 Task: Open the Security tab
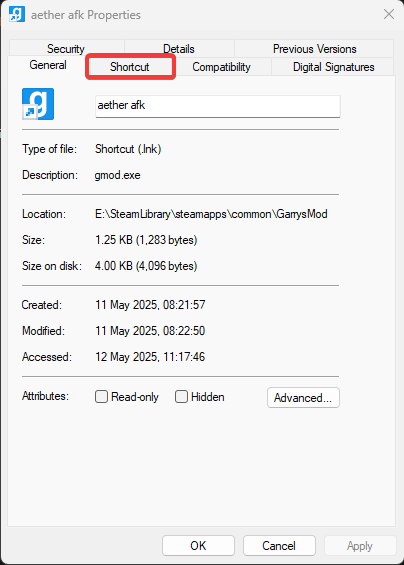click(x=66, y=48)
